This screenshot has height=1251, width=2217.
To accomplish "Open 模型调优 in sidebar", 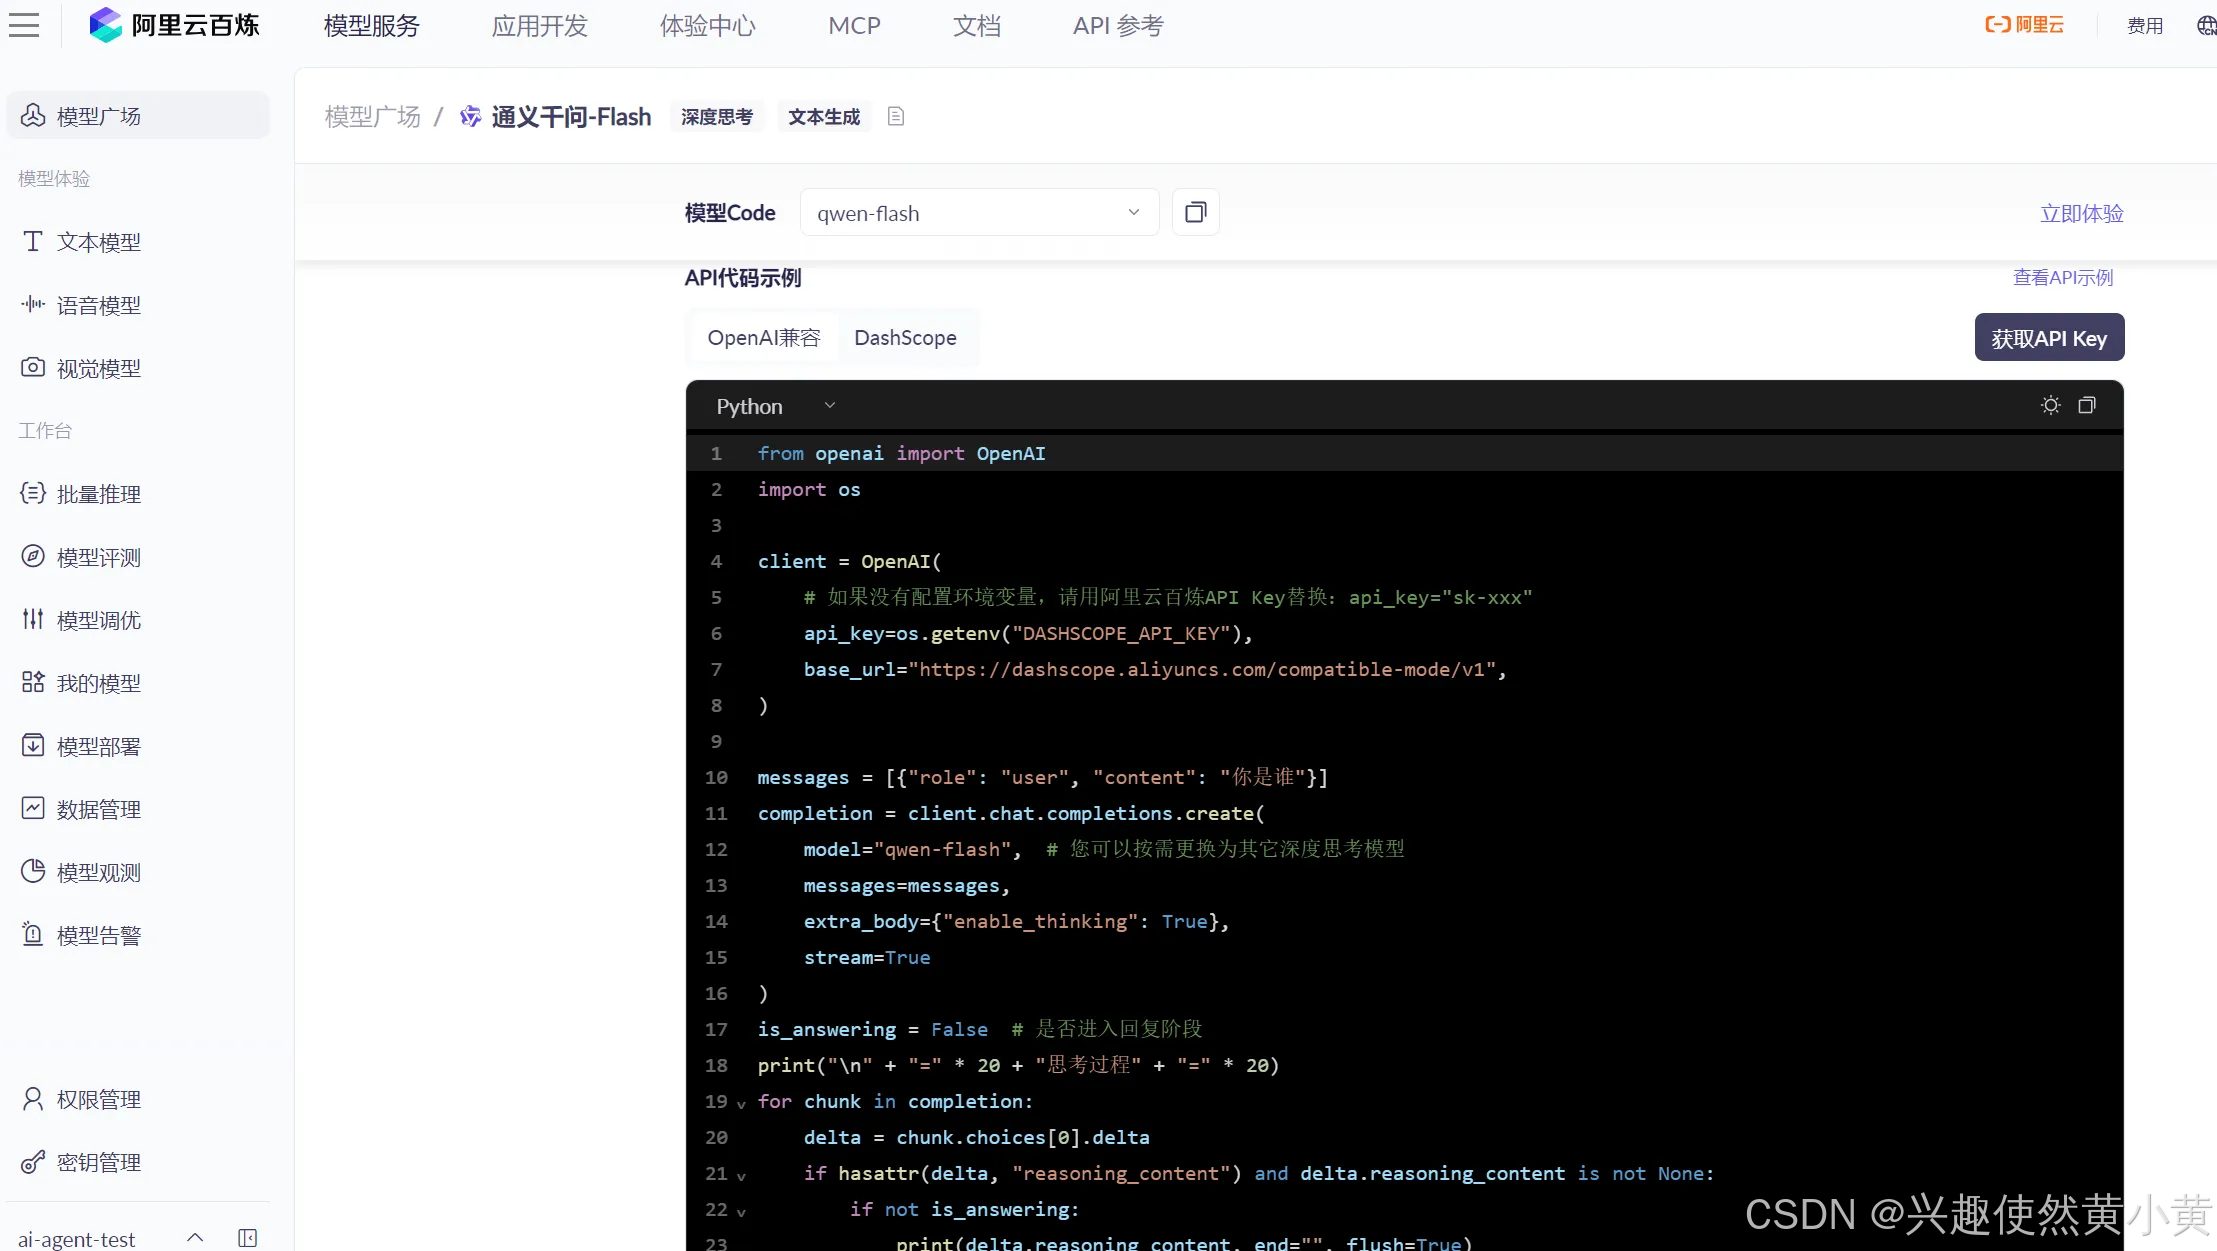I will (x=138, y=620).
